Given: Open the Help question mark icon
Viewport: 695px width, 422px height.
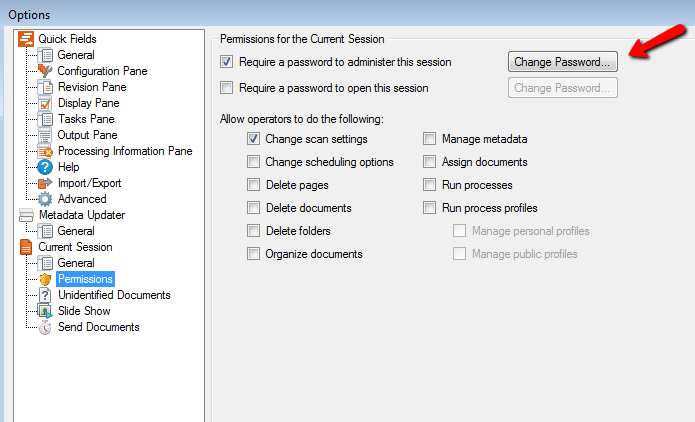Looking at the screenshot, I should click(45, 167).
